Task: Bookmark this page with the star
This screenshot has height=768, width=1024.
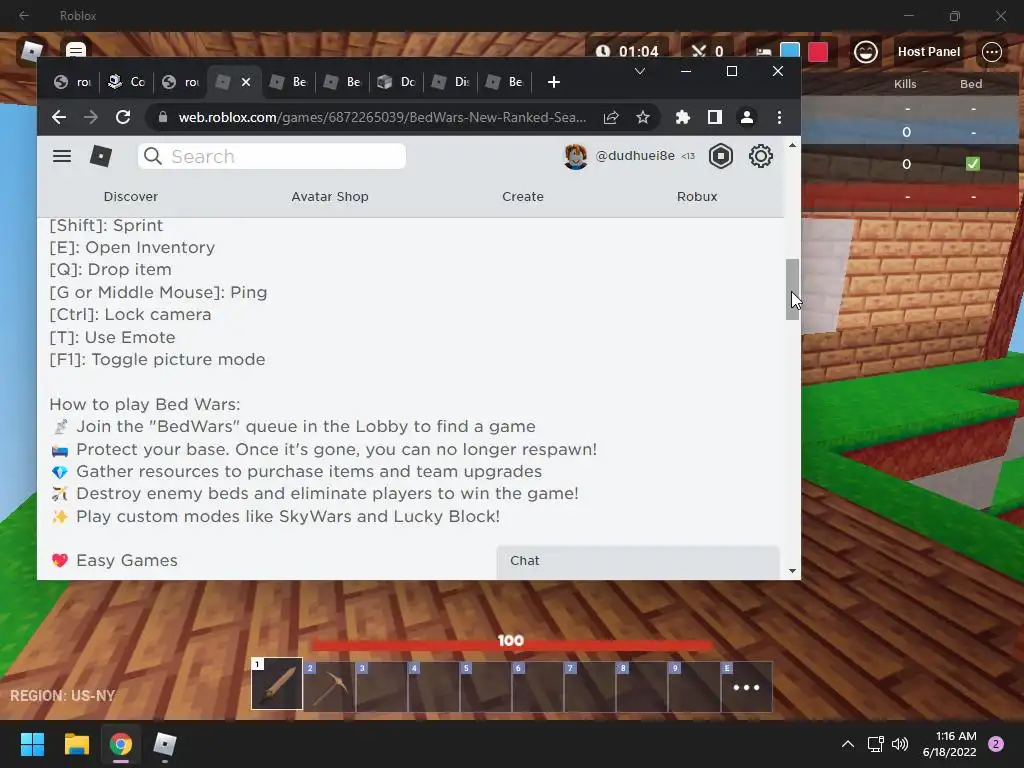Action: click(x=643, y=117)
